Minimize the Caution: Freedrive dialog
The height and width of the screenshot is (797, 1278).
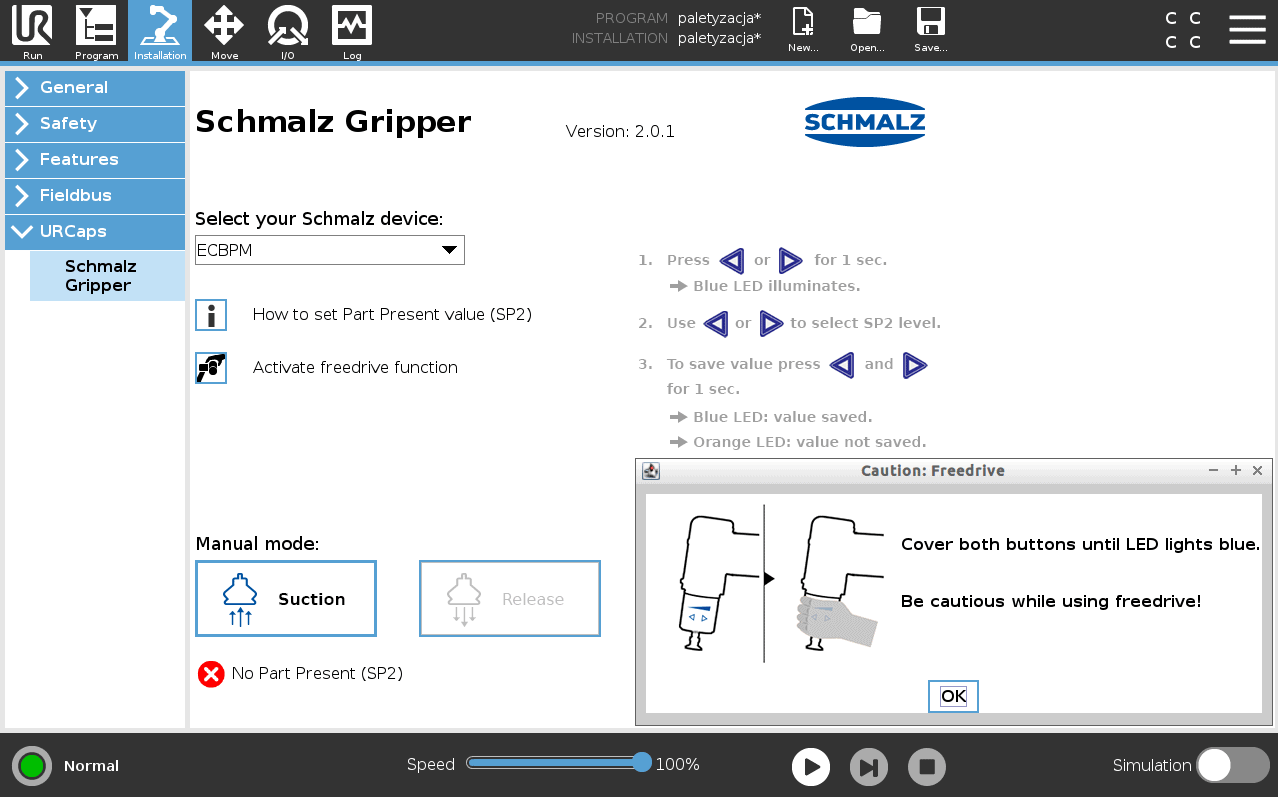pos(1213,470)
